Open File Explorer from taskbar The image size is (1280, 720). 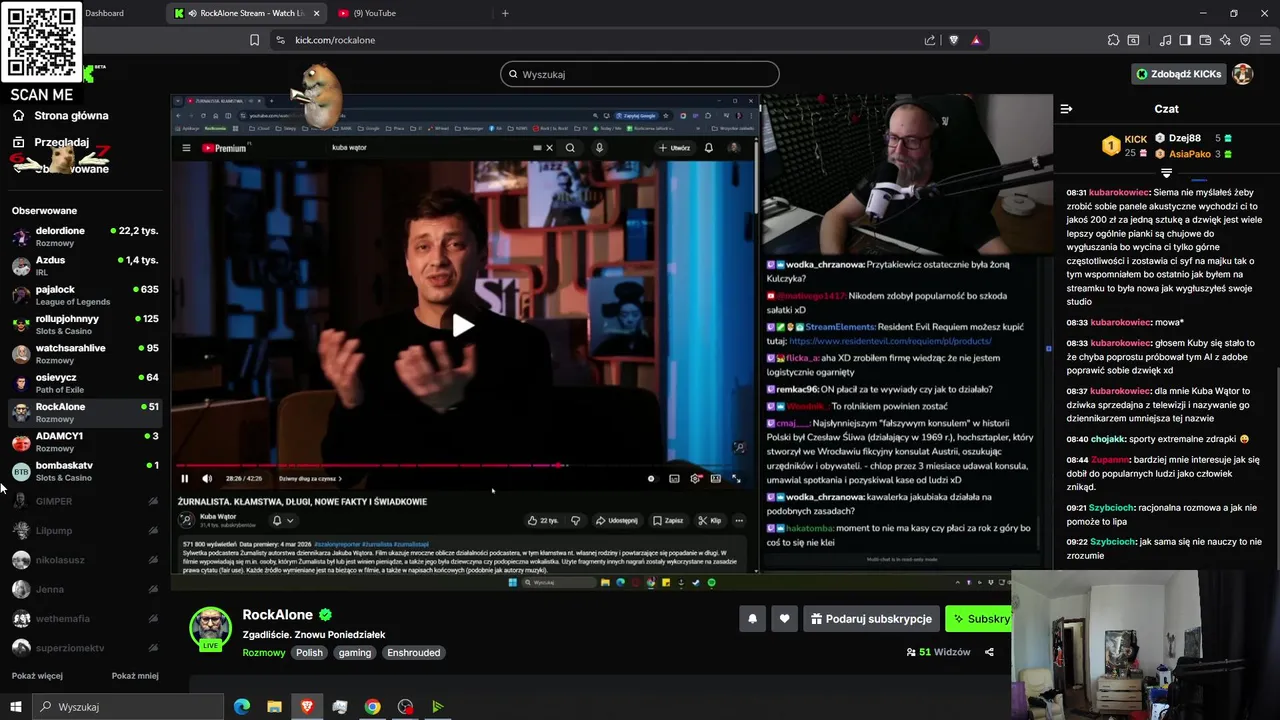pos(275,707)
